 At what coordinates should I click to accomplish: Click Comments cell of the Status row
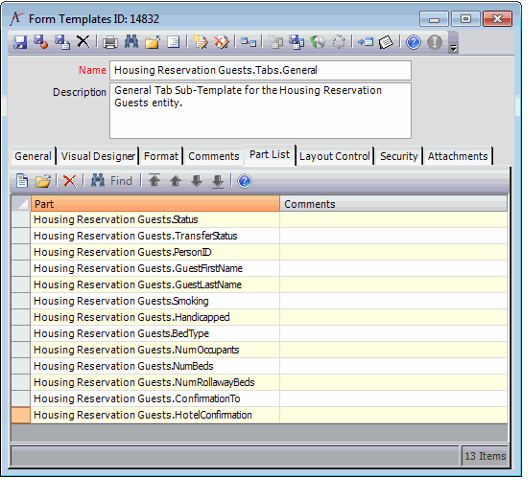click(393, 220)
